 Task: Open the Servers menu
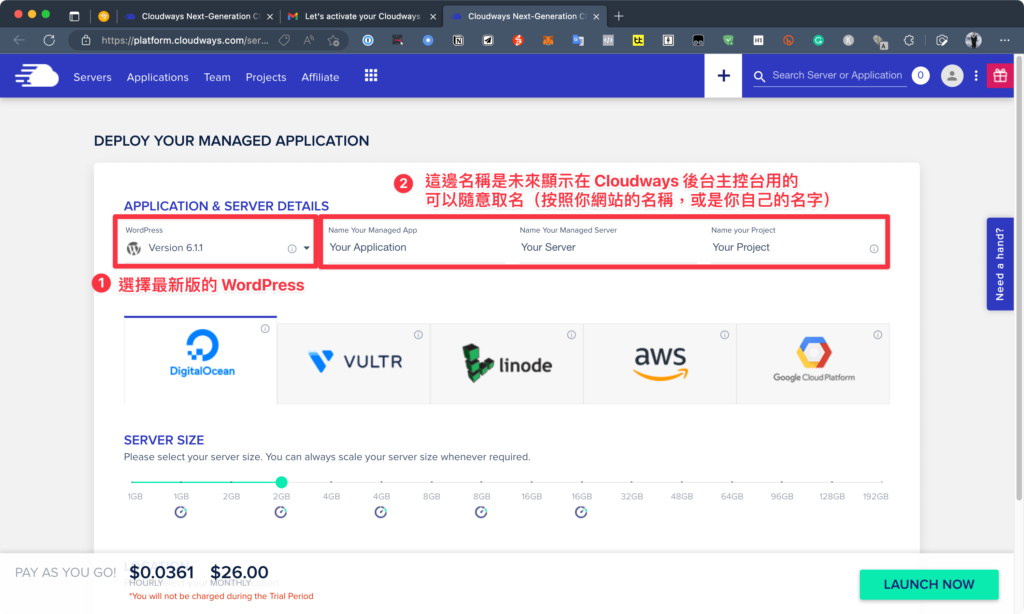[92, 77]
